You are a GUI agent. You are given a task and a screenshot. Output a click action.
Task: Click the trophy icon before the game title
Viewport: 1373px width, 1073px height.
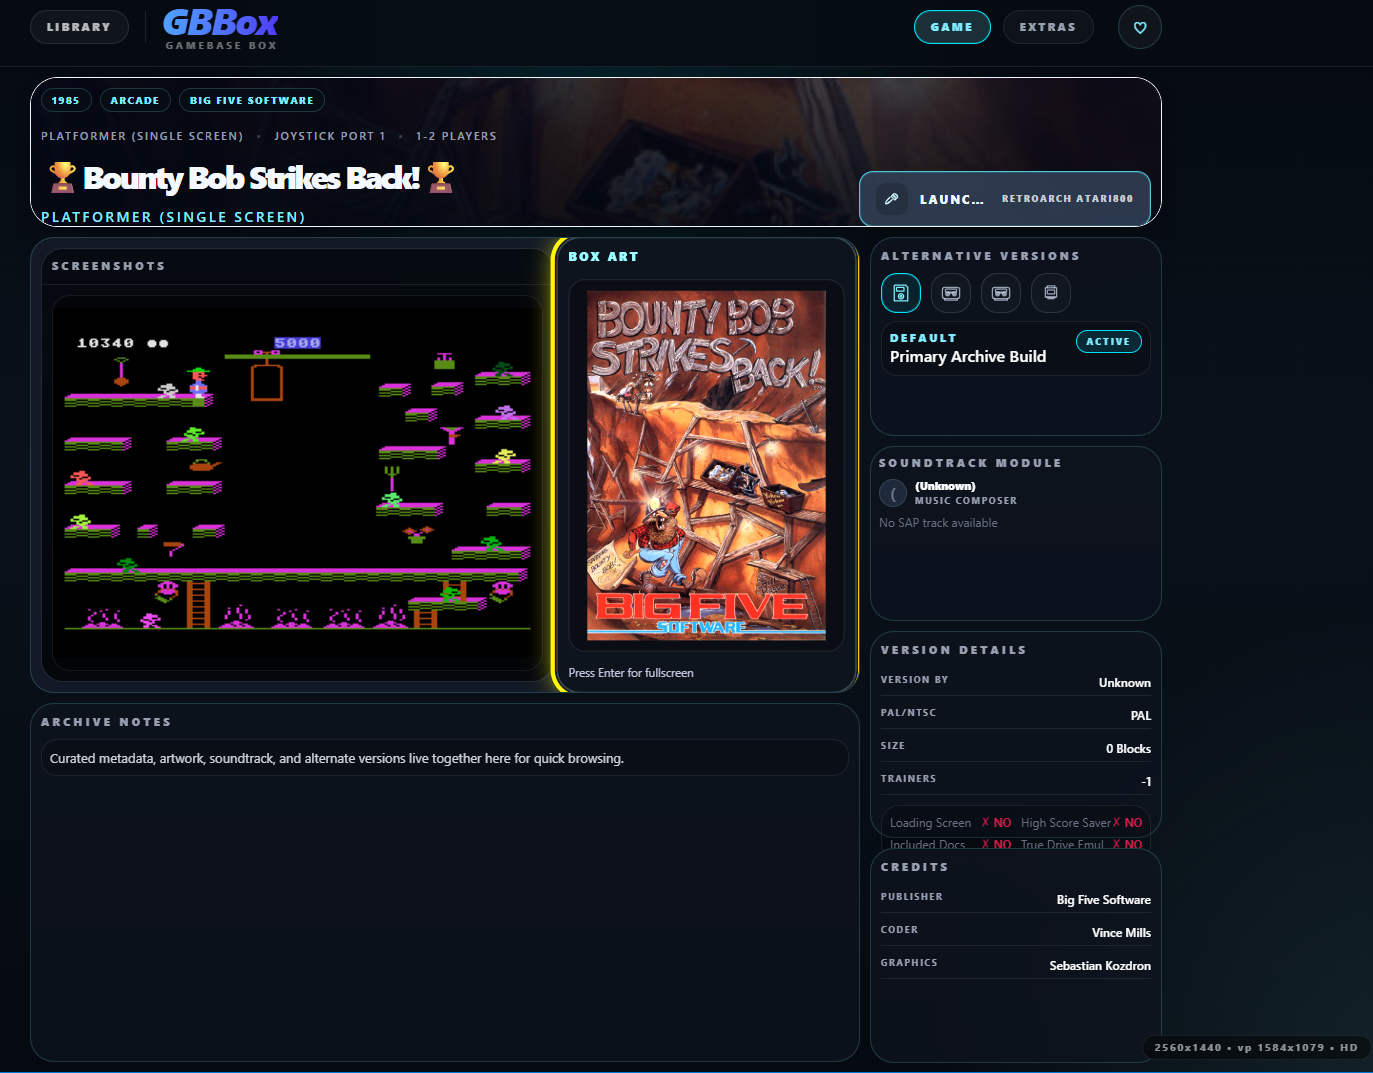pyautogui.click(x=62, y=177)
